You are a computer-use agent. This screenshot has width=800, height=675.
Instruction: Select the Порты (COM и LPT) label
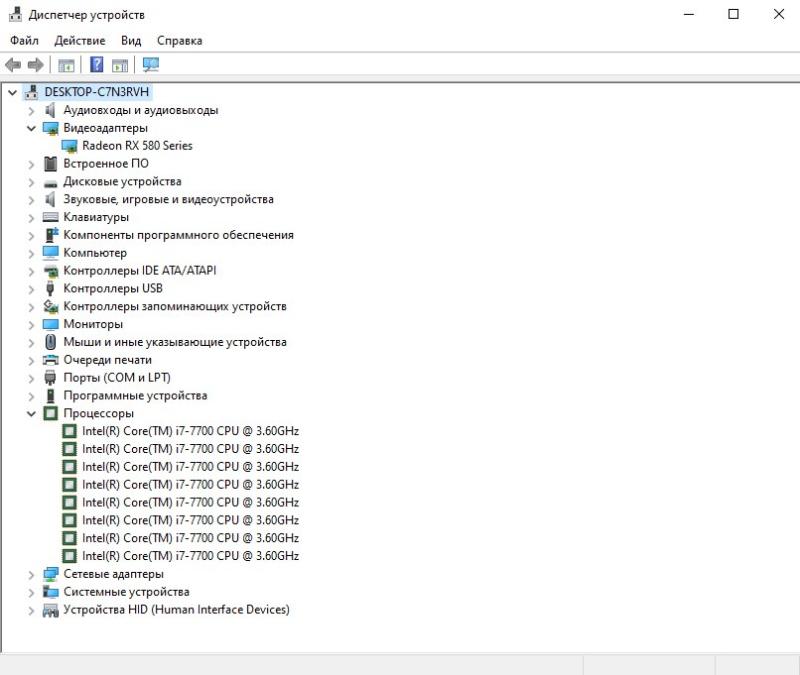click(117, 378)
